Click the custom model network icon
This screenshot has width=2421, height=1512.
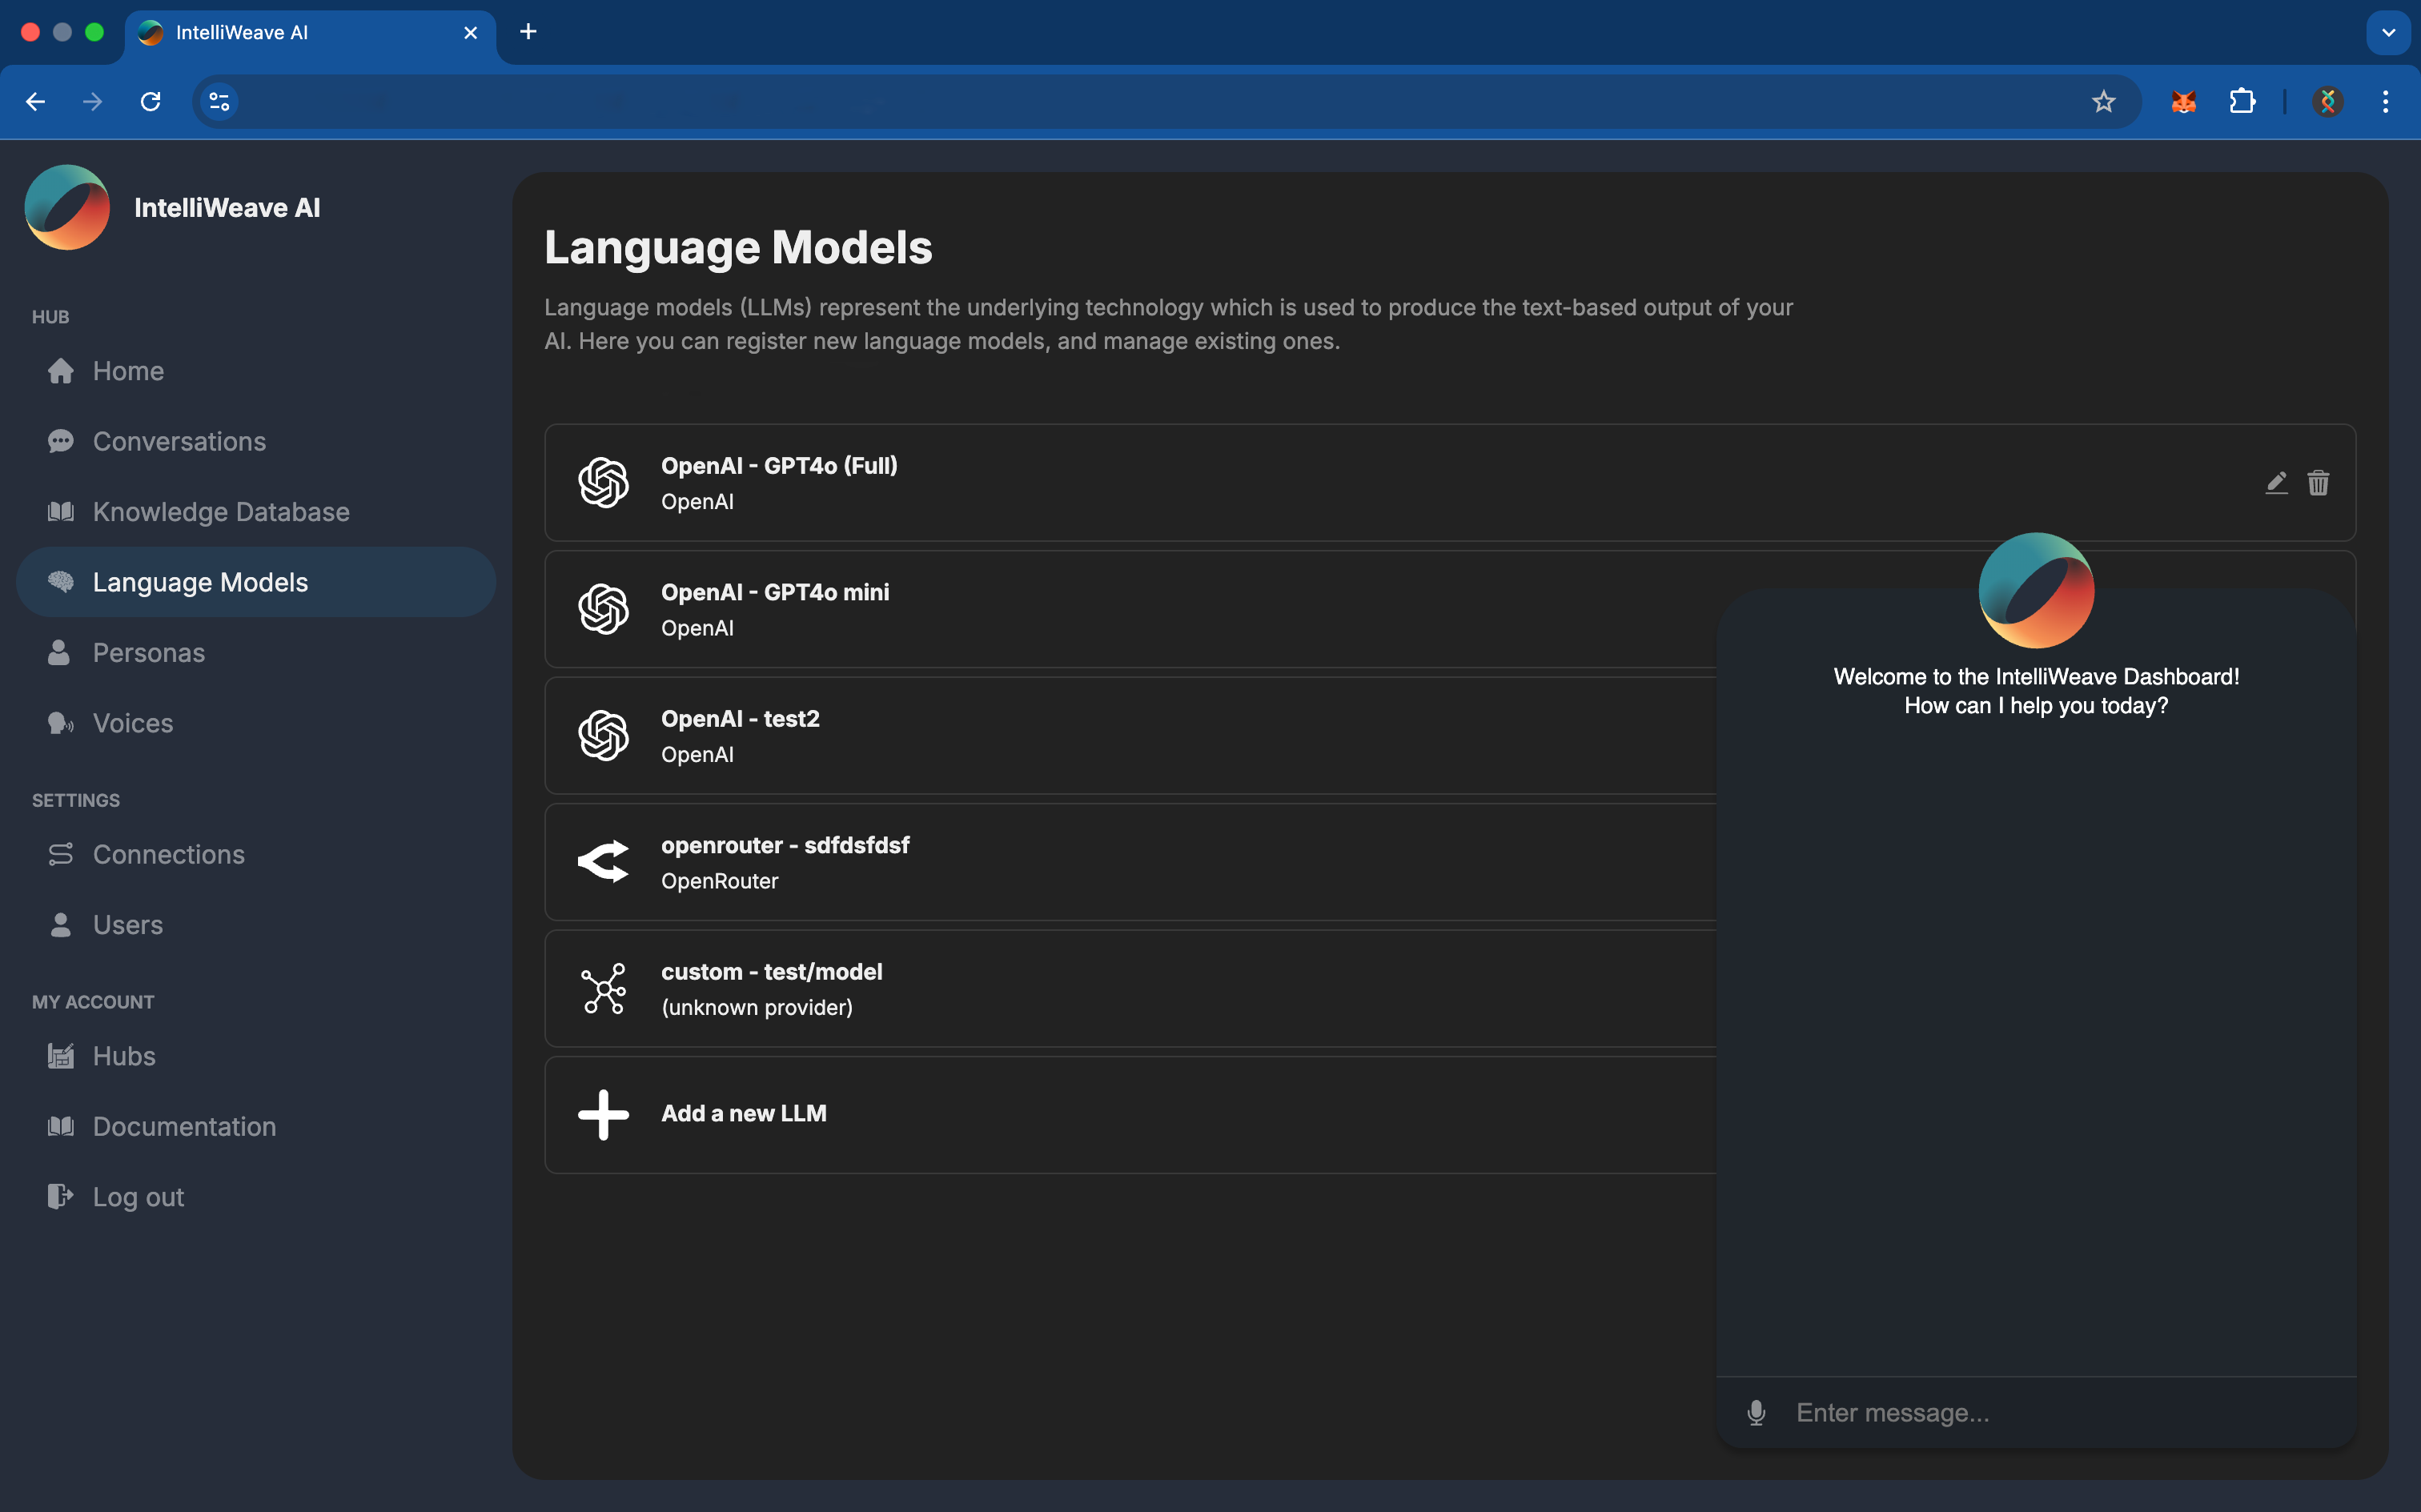pos(604,989)
